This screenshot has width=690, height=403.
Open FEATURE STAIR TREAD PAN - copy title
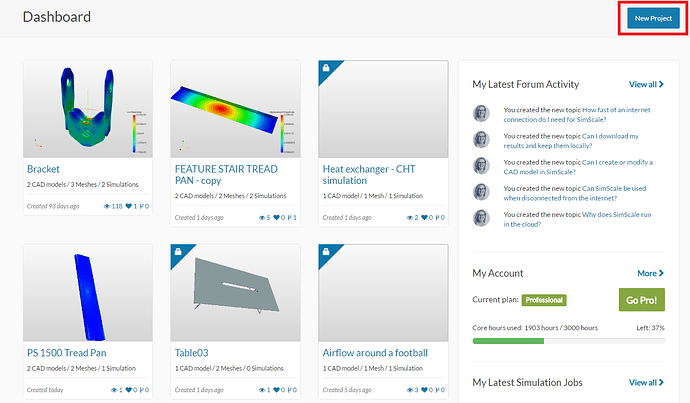pos(226,175)
